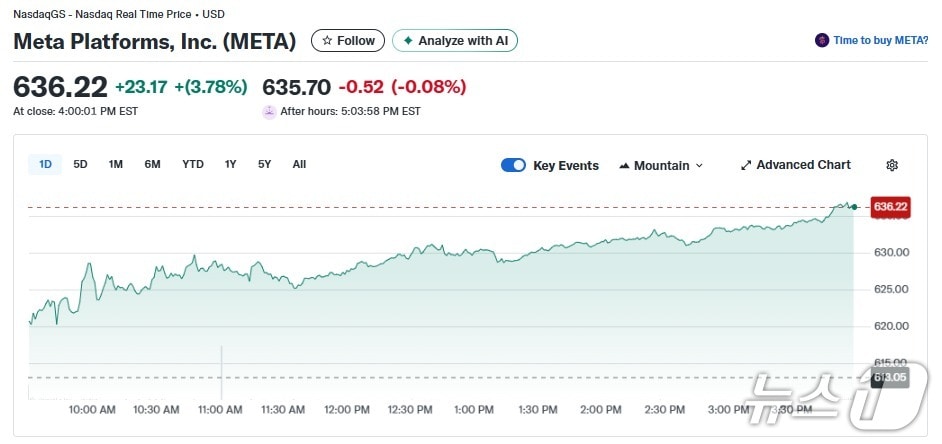Click the star icon on Follow
Image resolution: width=942 pixels, height=444 pixels.
[327, 41]
